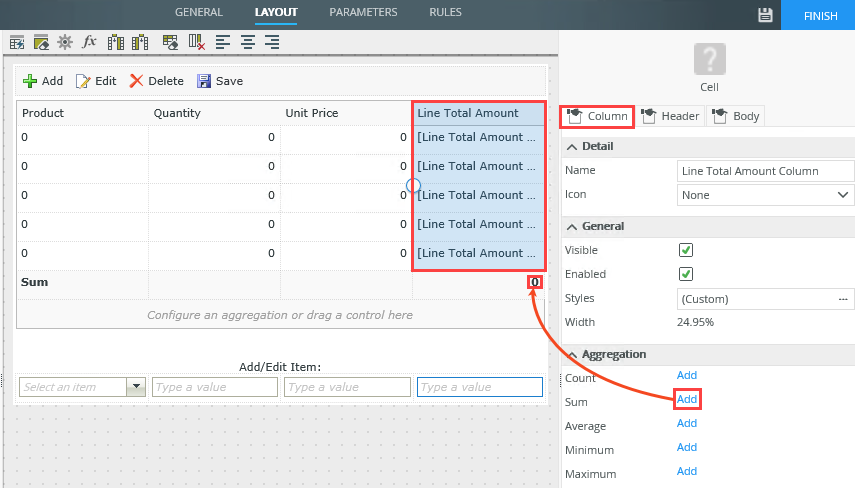Open the 'Select an item' dropdown arrow
Viewport: 855px width, 488px height.
(137, 387)
